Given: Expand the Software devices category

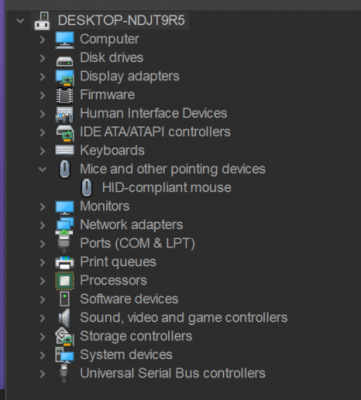Looking at the screenshot, I should coord(42,299).
